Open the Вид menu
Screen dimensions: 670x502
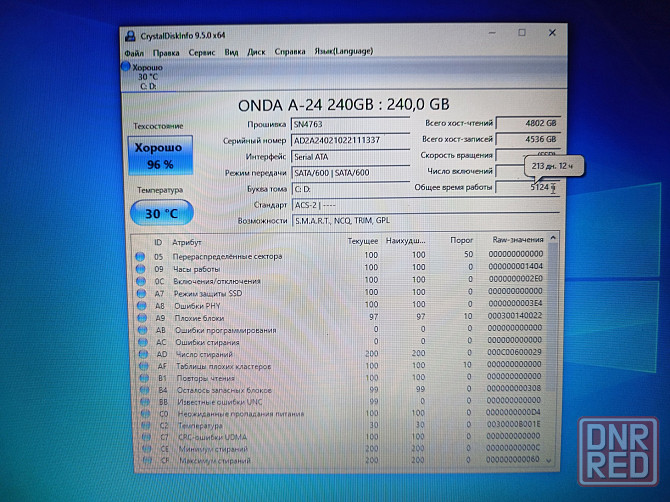tap(231, 52)
